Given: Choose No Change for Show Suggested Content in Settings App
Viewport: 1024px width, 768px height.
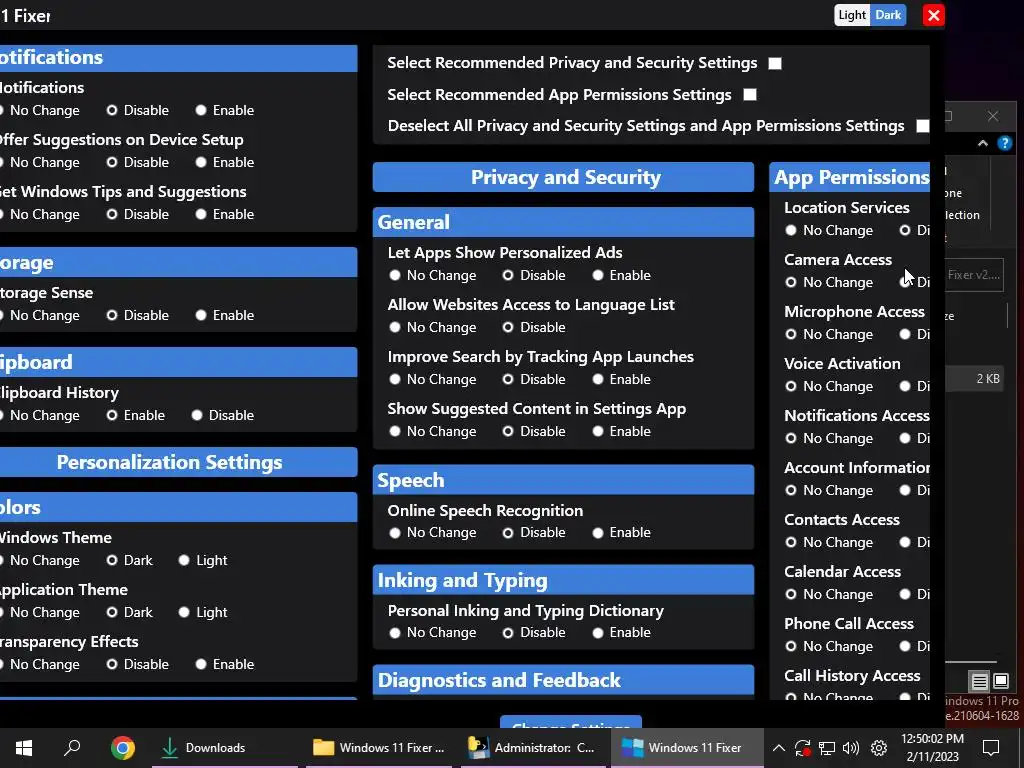Looking at the screenshot, I should click(394, 431).
